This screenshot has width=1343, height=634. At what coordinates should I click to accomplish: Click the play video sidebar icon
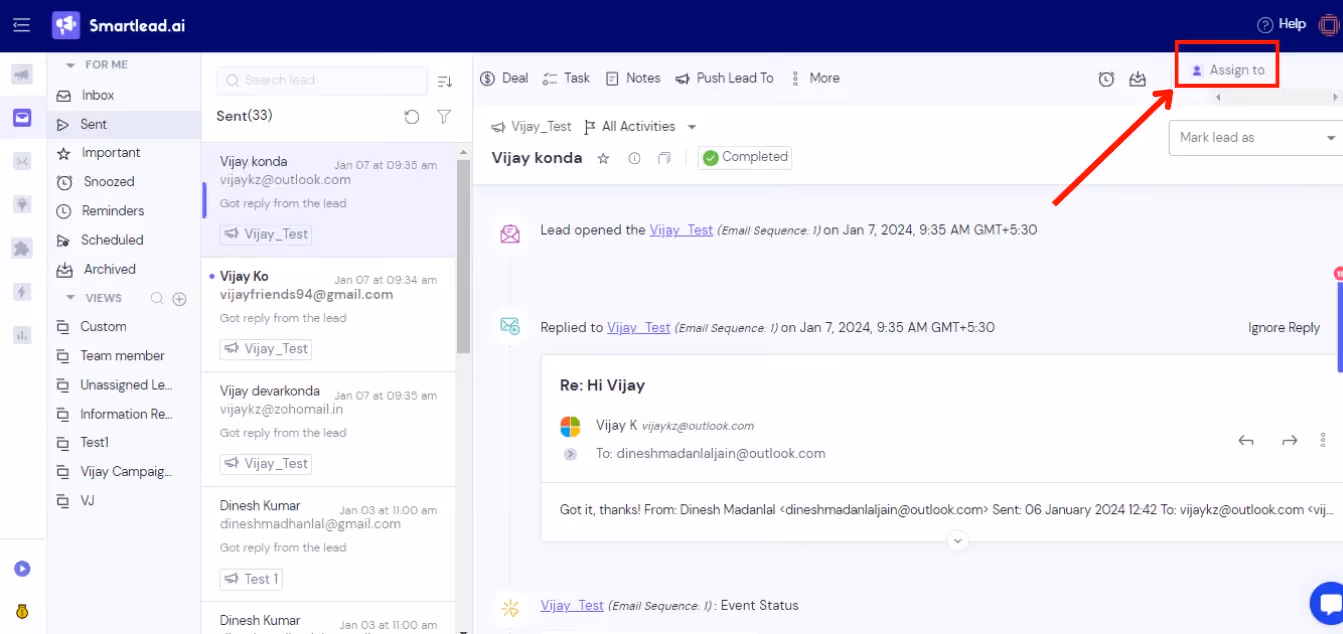pos(22,569)
